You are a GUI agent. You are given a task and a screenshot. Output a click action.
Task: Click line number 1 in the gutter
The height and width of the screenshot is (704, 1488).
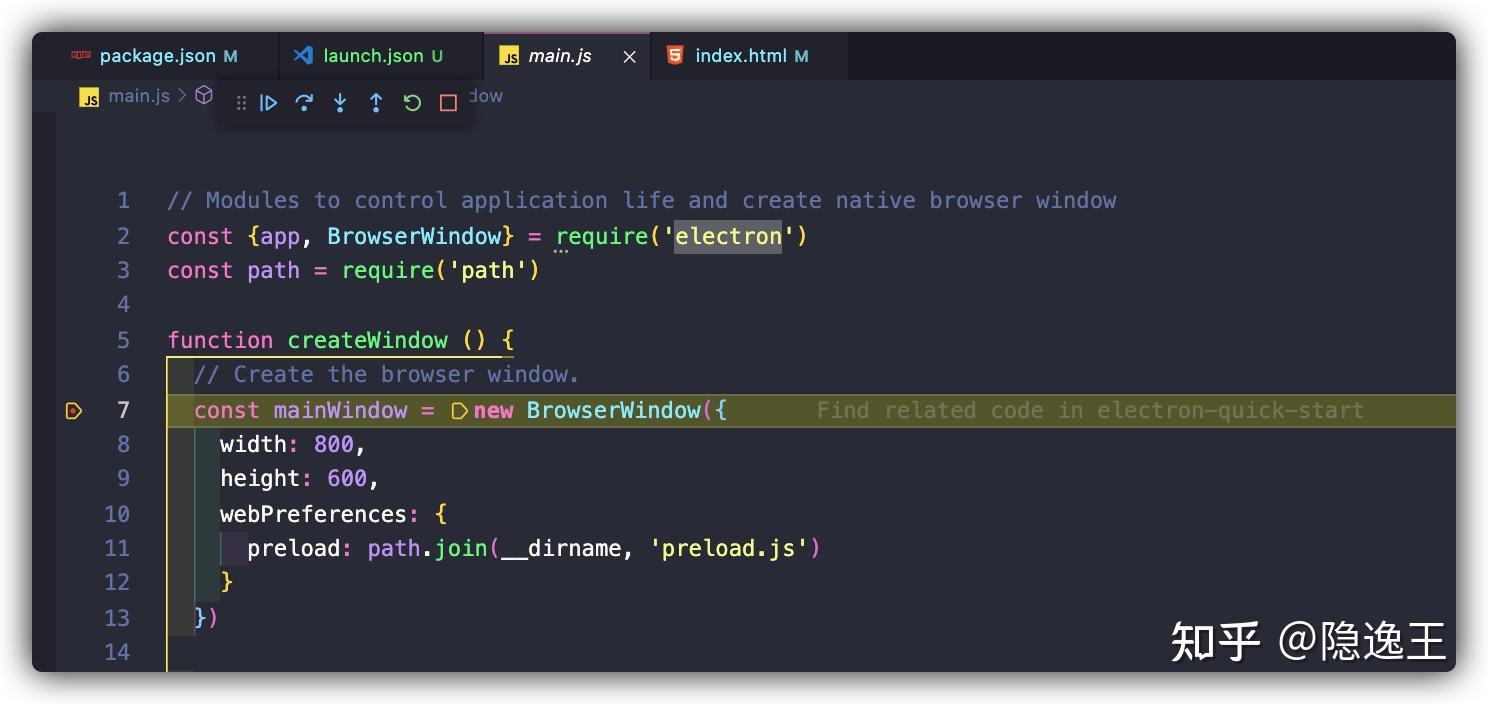tap(123, 200)
